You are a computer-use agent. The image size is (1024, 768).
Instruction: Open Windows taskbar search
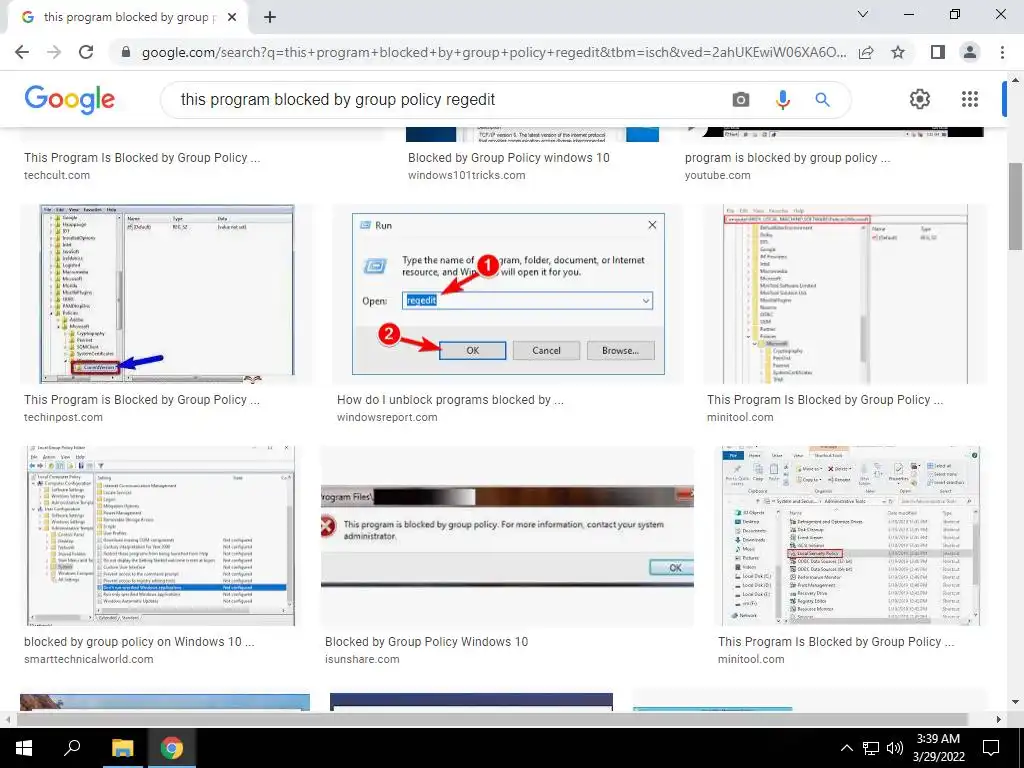tap(72, 748)
